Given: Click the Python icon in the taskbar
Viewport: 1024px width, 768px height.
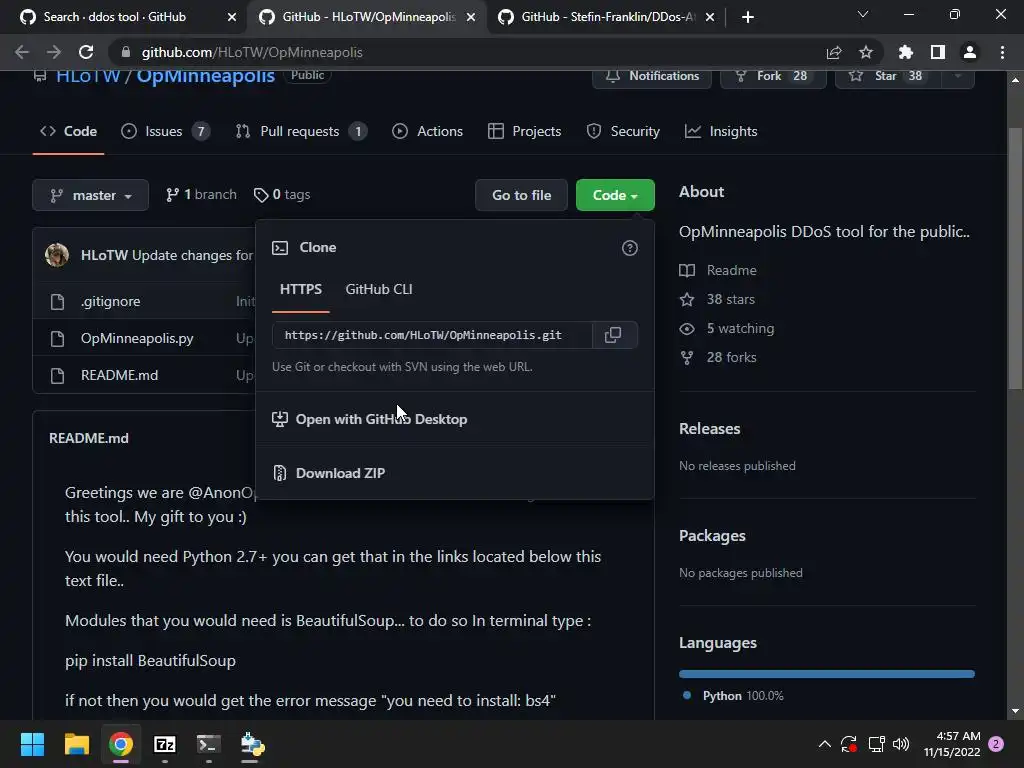Looking at the screenshot, I should click(x=253, y=744).
